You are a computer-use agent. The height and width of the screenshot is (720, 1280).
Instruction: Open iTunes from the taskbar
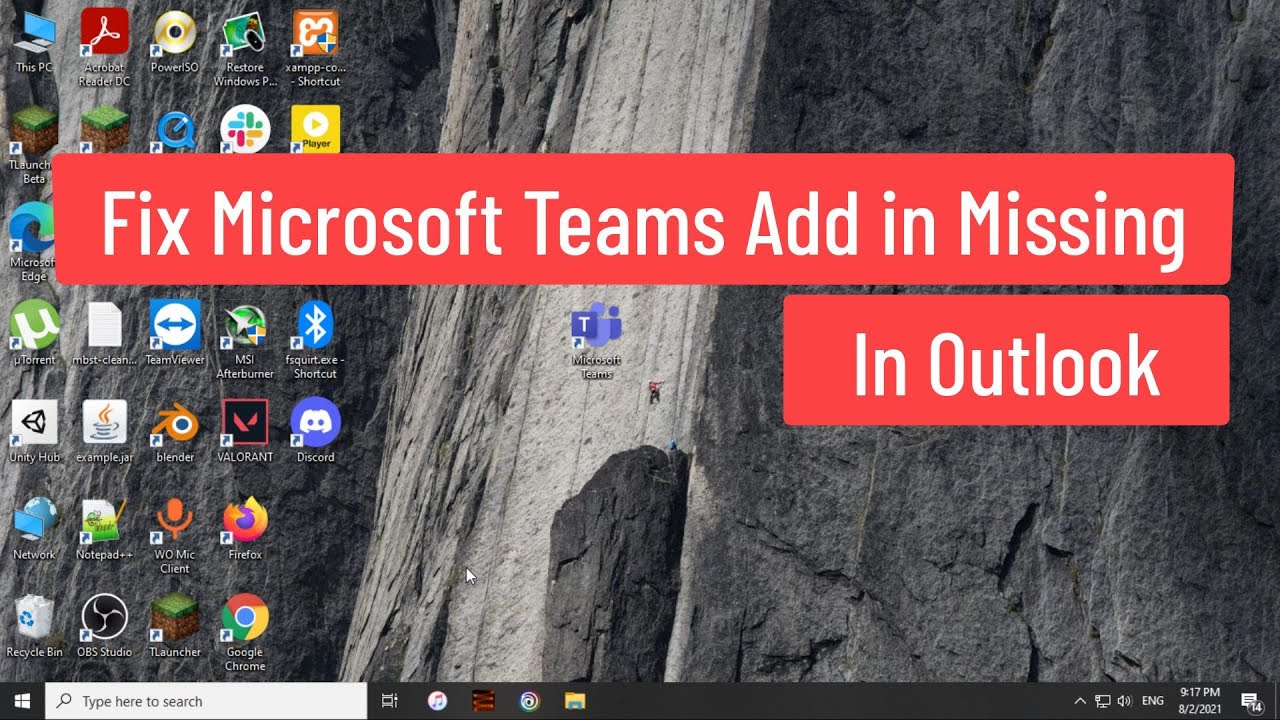pos(437,701)
